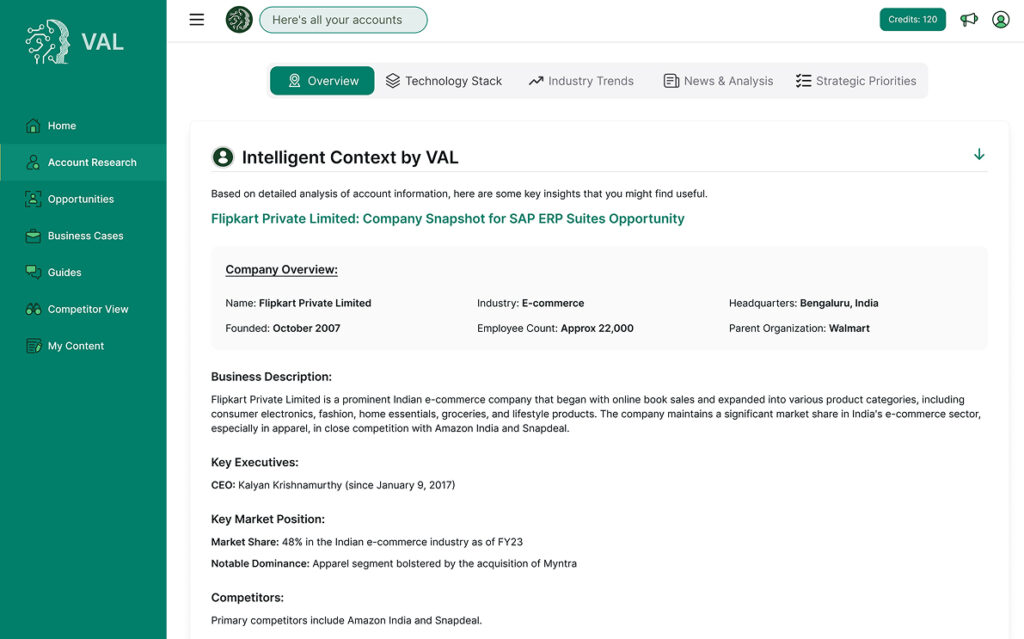
Task: Open the 'Here's all your accounts' selector
Action: click(x=343, y=20)
